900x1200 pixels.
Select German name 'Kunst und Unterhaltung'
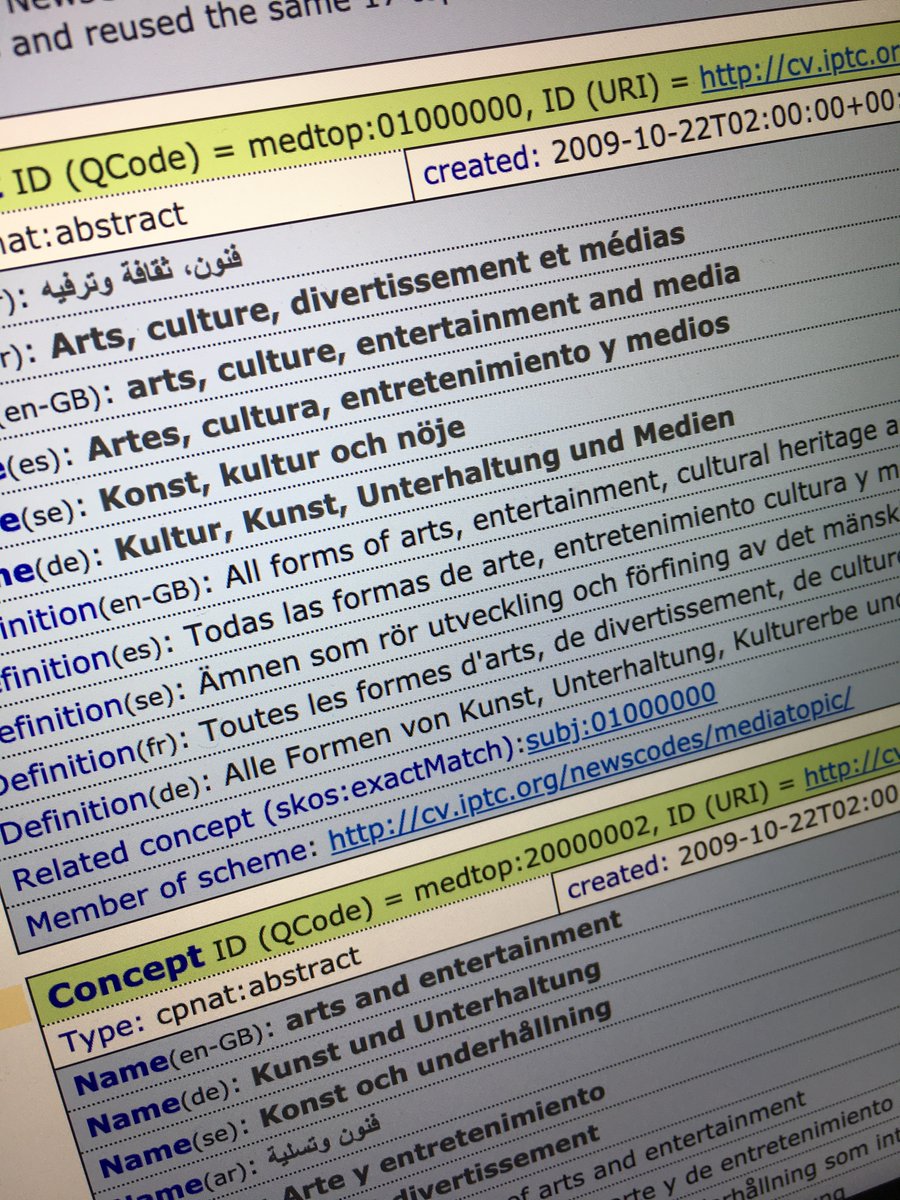426,1022
